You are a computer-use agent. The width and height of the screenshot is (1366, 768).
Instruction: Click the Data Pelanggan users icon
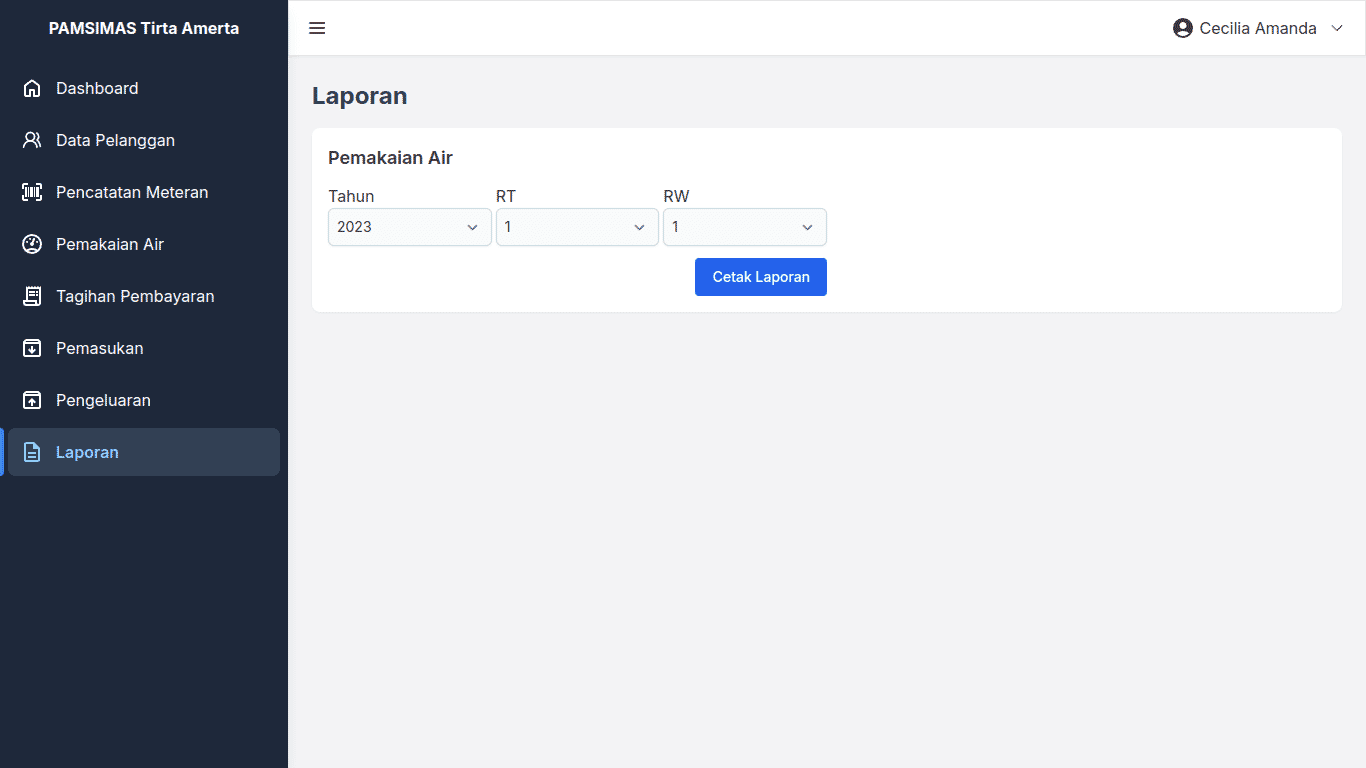[x=32, y=140]
